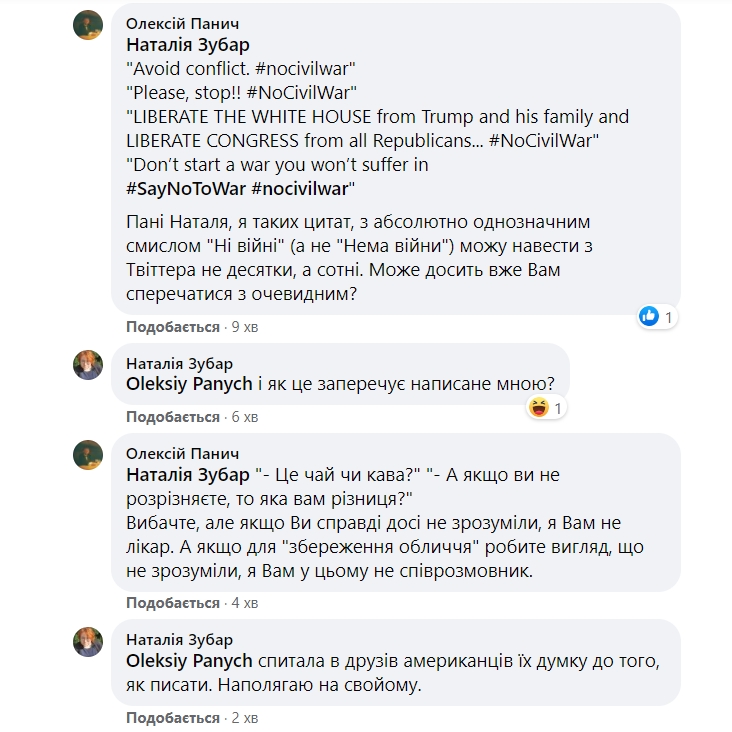
Task: Open the Наталія Зубар author name on the last comment
Action: click(179, 640)
